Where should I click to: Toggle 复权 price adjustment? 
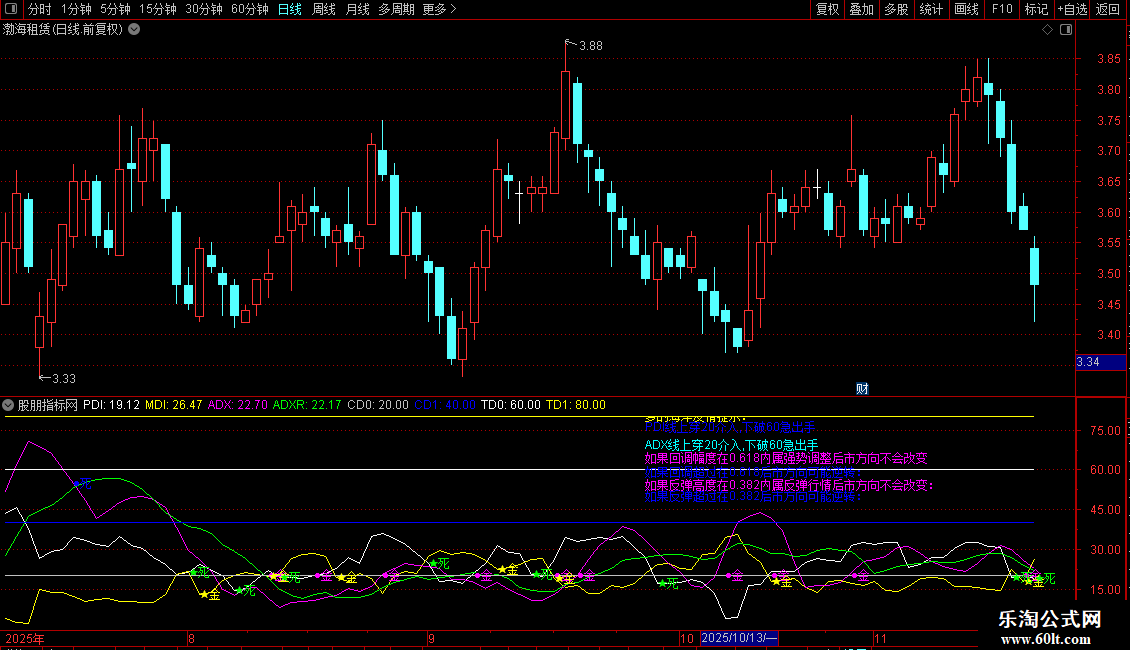(x=827, y=10)
